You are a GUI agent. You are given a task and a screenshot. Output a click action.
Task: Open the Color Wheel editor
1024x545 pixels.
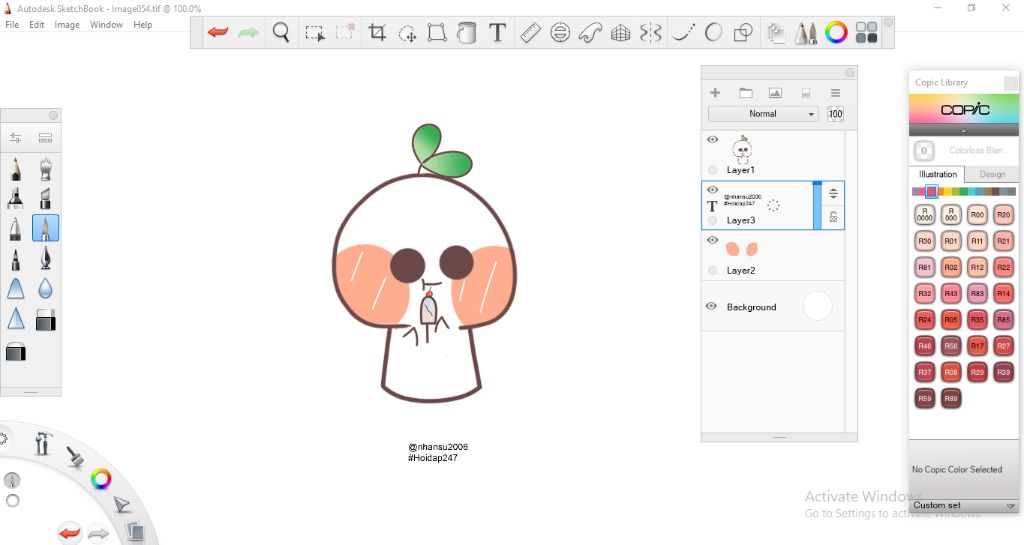836,33
